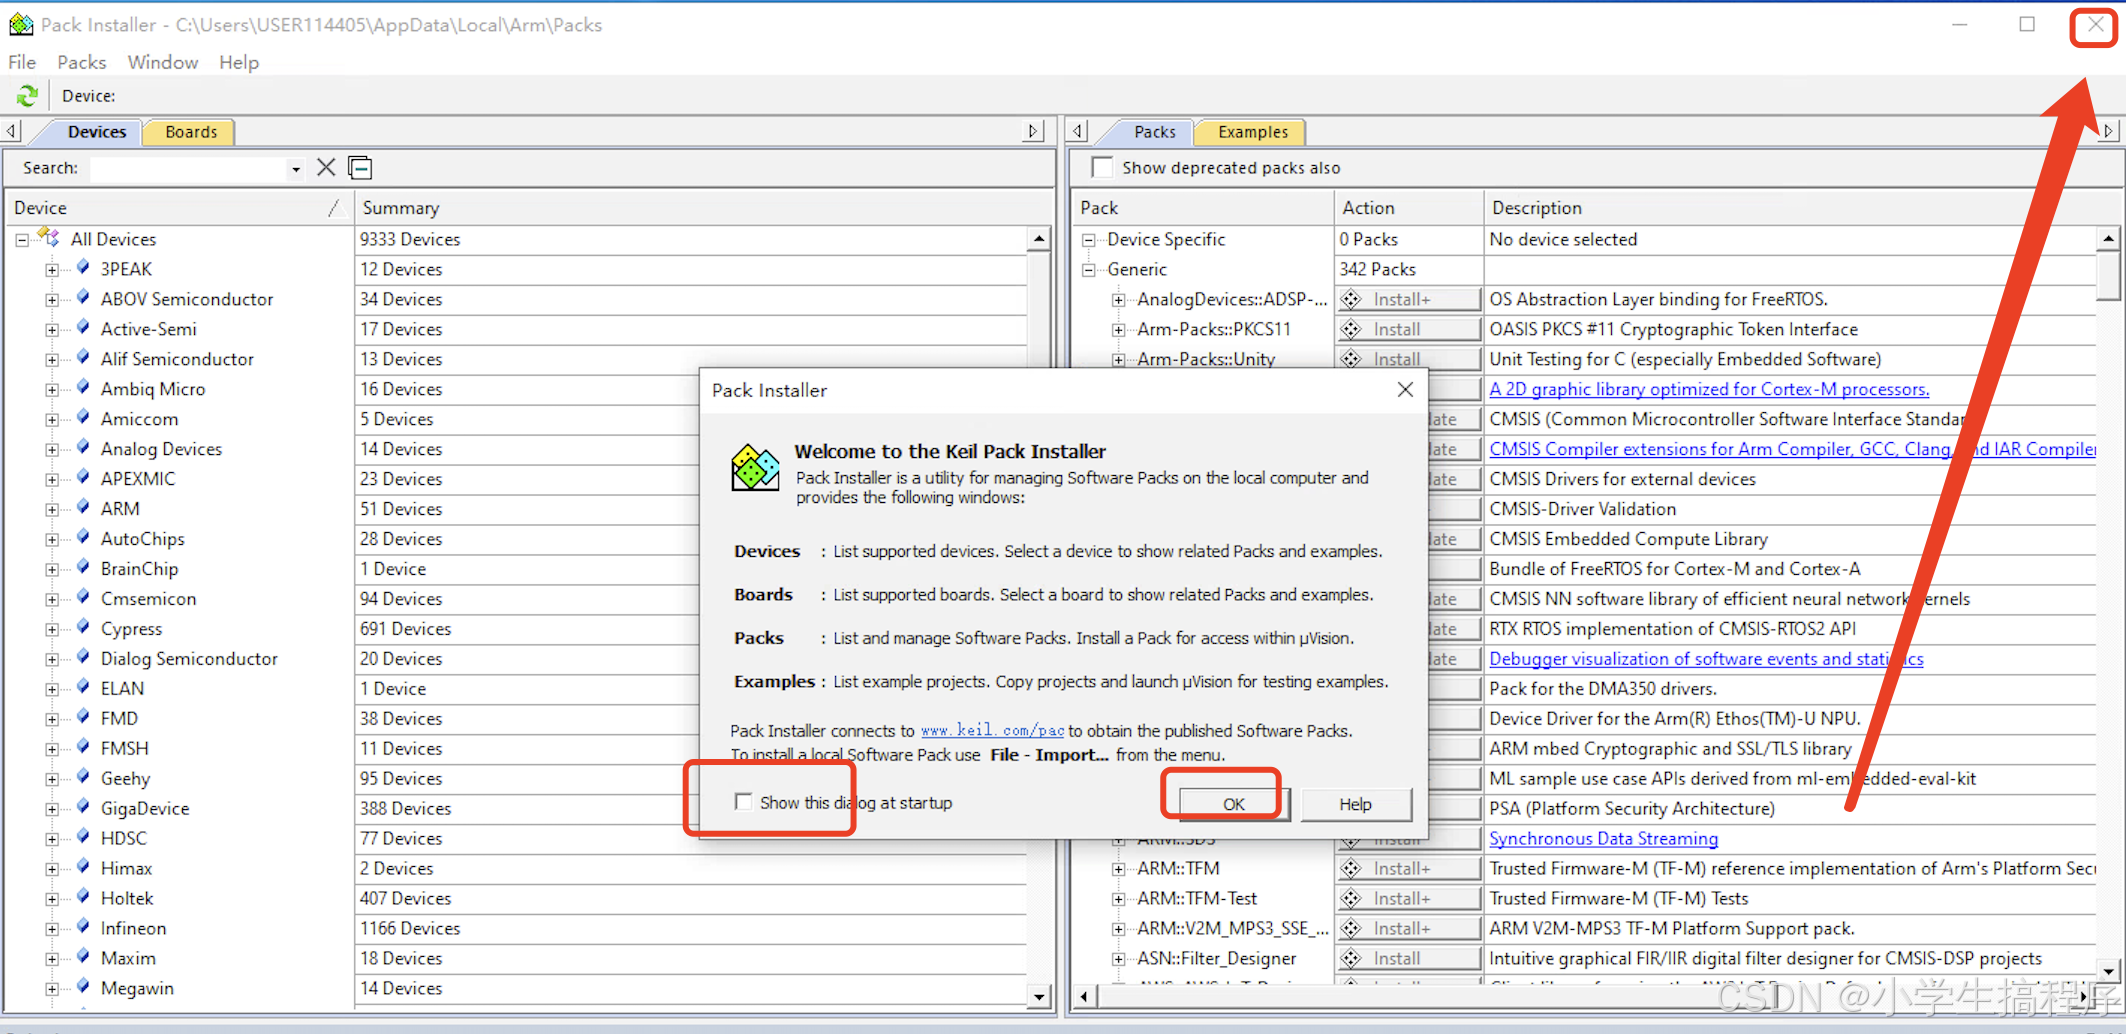Click the right arrow of left panel tabs
This screenshot has height=1034, width=2126.
point(1034,131)
